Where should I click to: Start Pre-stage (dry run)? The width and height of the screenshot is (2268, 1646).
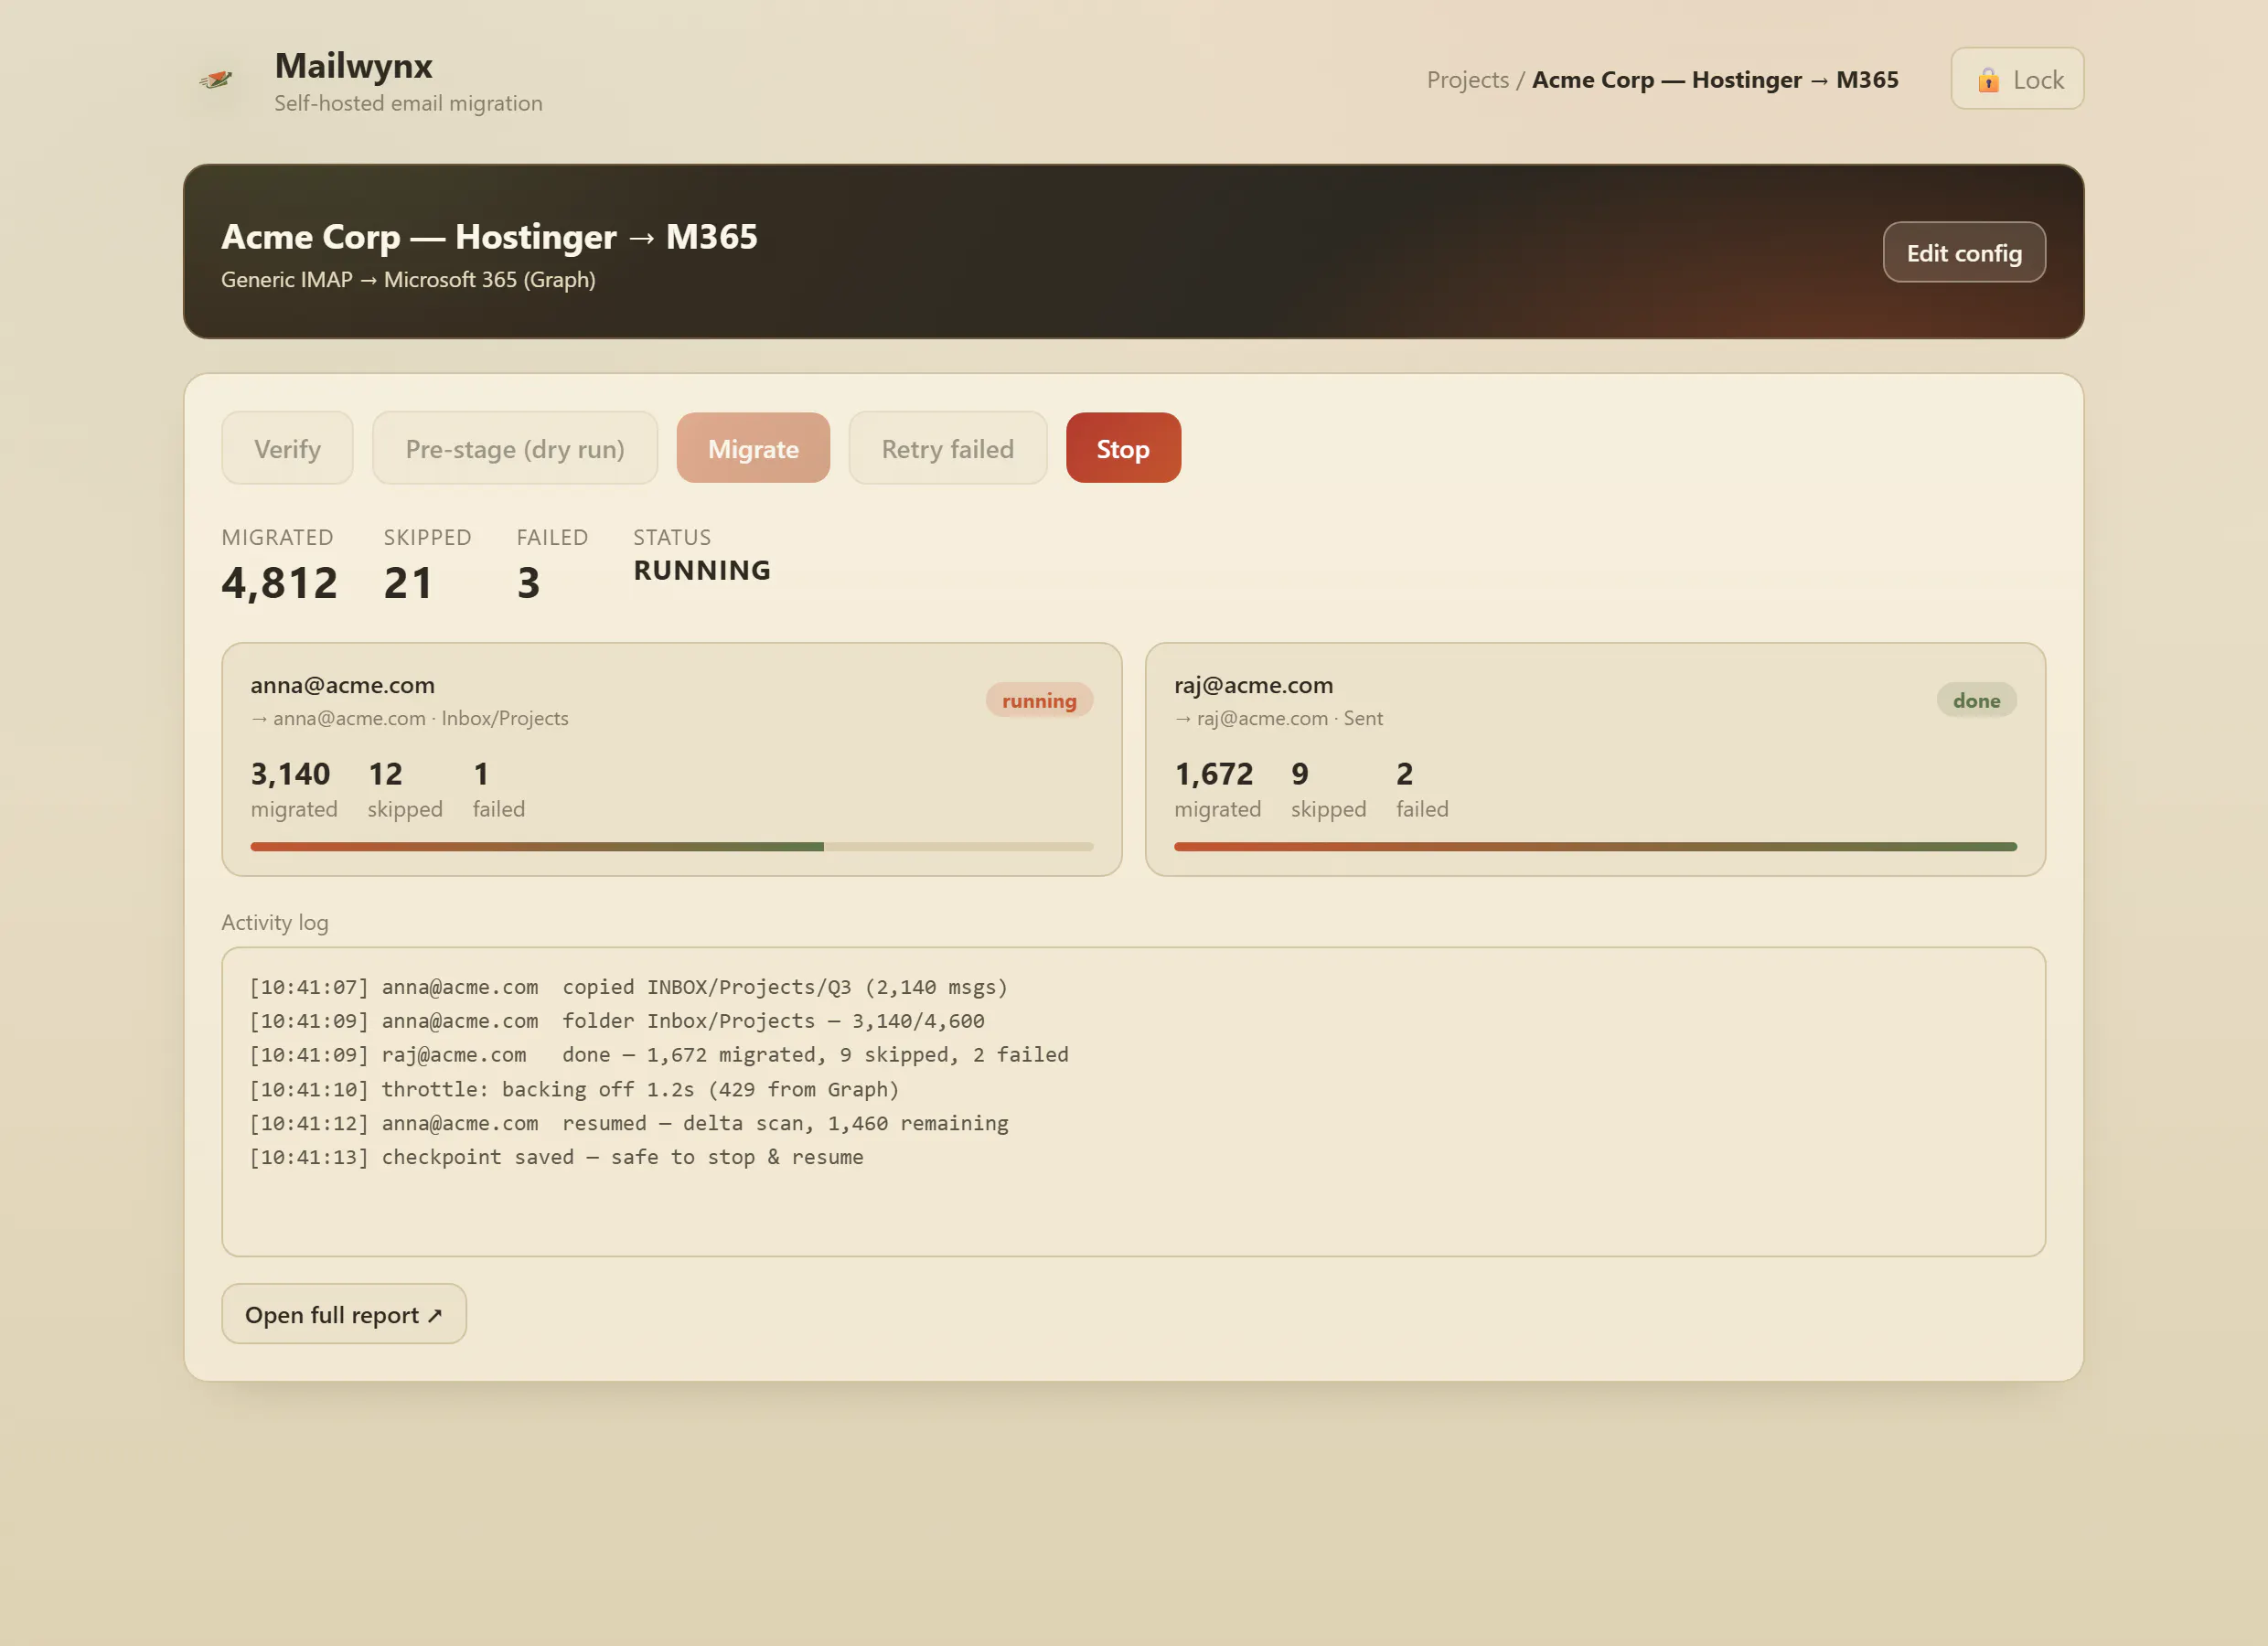[515, 448]
